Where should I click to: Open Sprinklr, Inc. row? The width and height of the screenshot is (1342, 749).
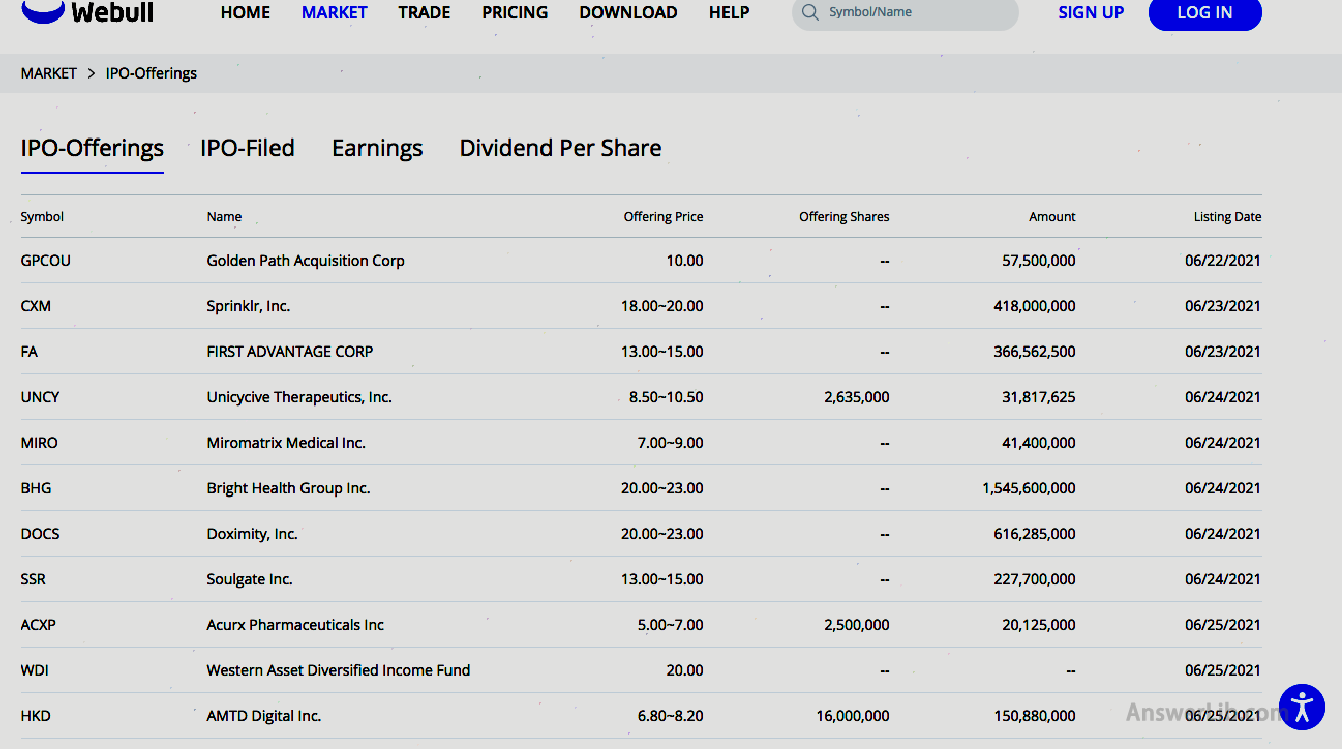point(640,306)
